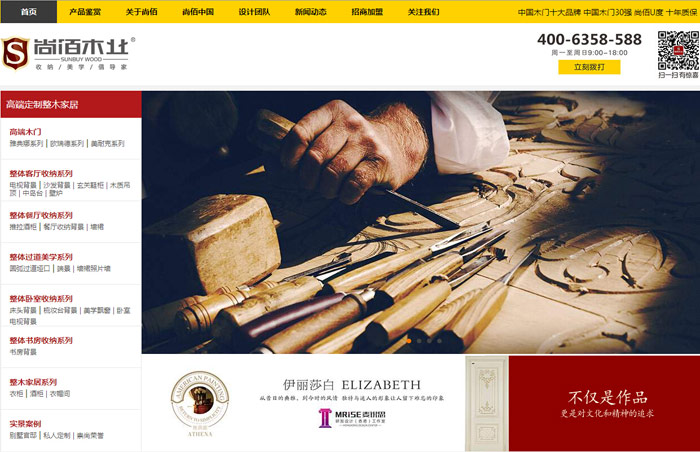Select the first orange carousel dot

[x=409, y=341]
